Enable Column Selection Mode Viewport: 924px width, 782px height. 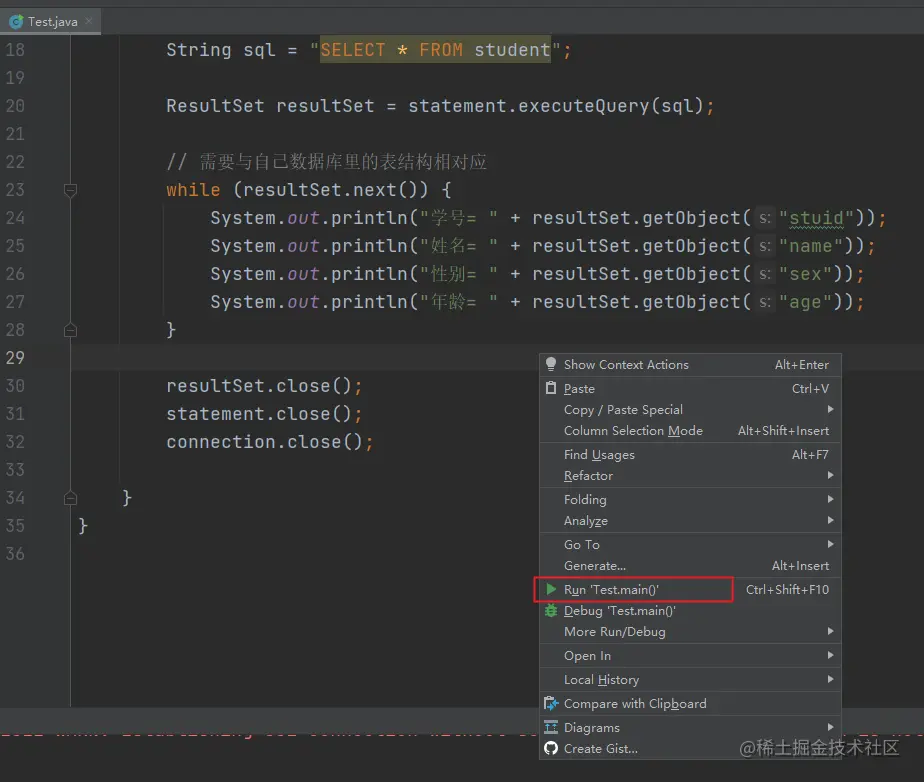(690, 431)
